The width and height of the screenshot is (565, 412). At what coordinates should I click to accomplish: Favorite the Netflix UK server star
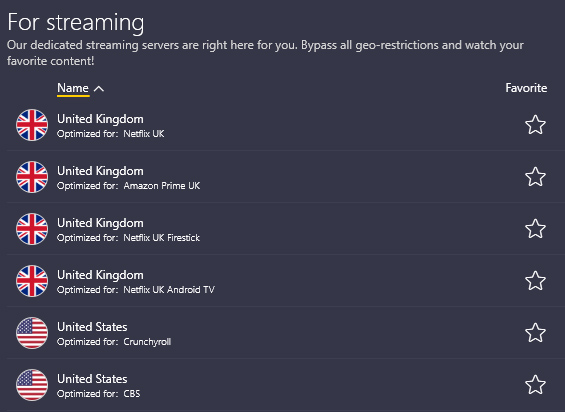pos(535,125)
